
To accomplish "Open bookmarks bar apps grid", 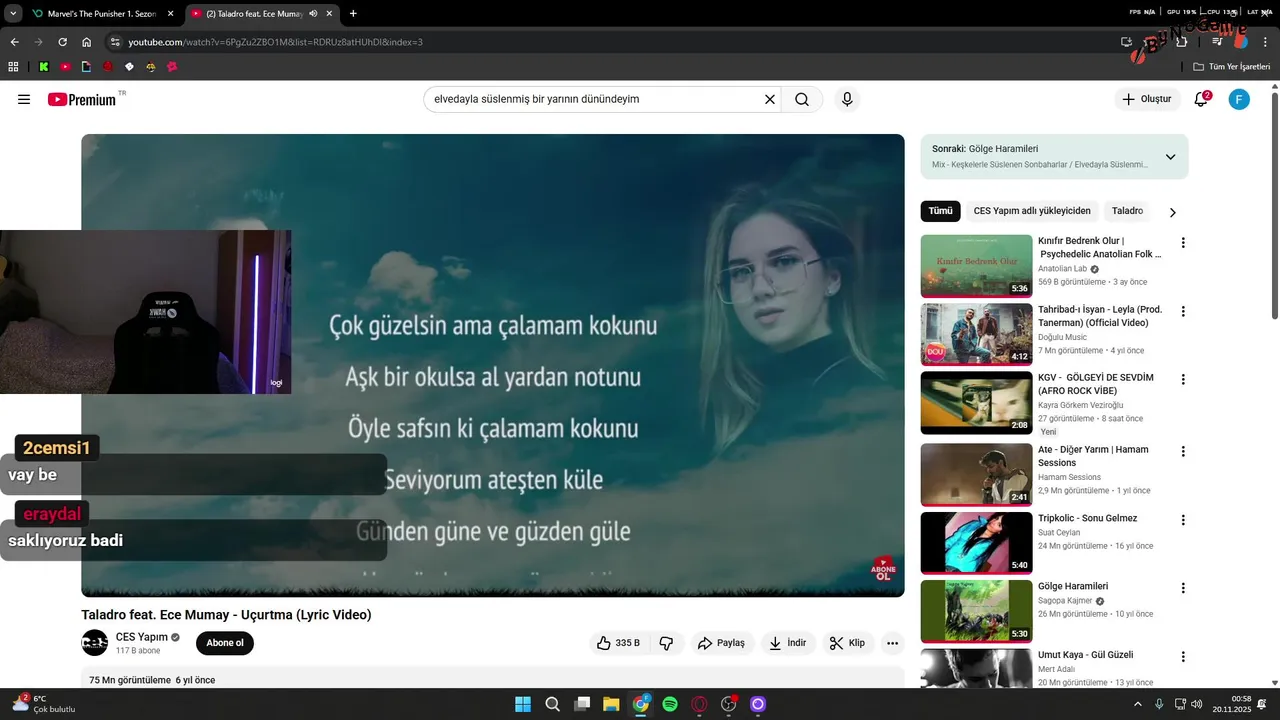I will click(13, 67).
